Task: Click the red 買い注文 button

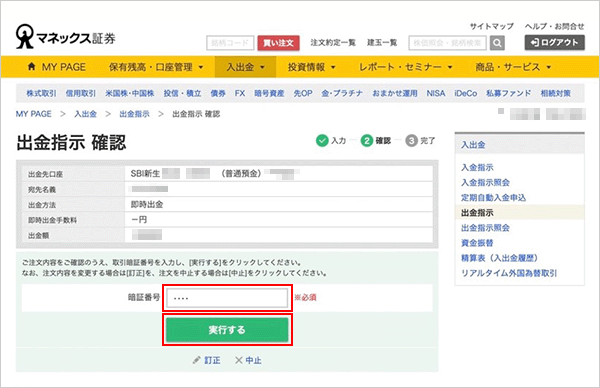Action: (278, 43)
